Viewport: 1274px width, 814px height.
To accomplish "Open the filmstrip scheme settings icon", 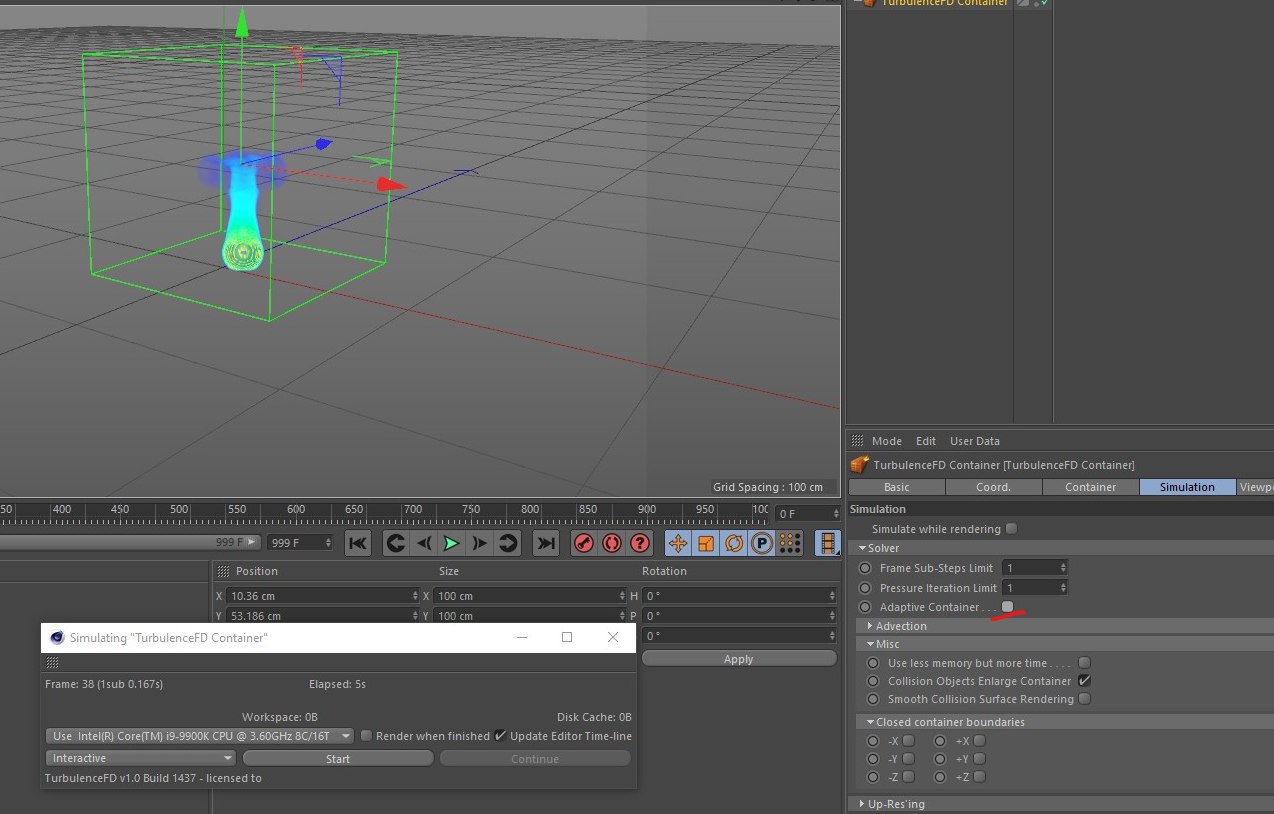I will [828, 543].
